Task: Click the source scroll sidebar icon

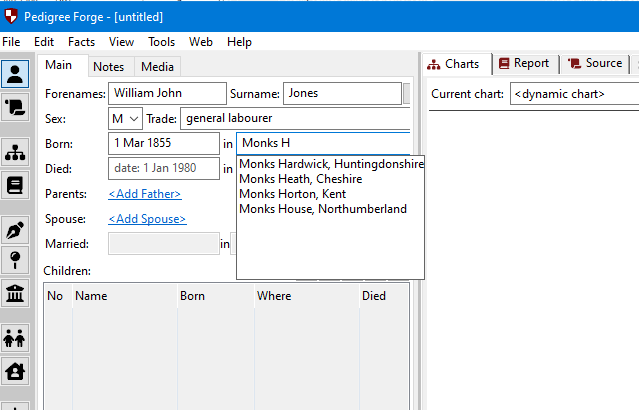Action: click(16, 105)
